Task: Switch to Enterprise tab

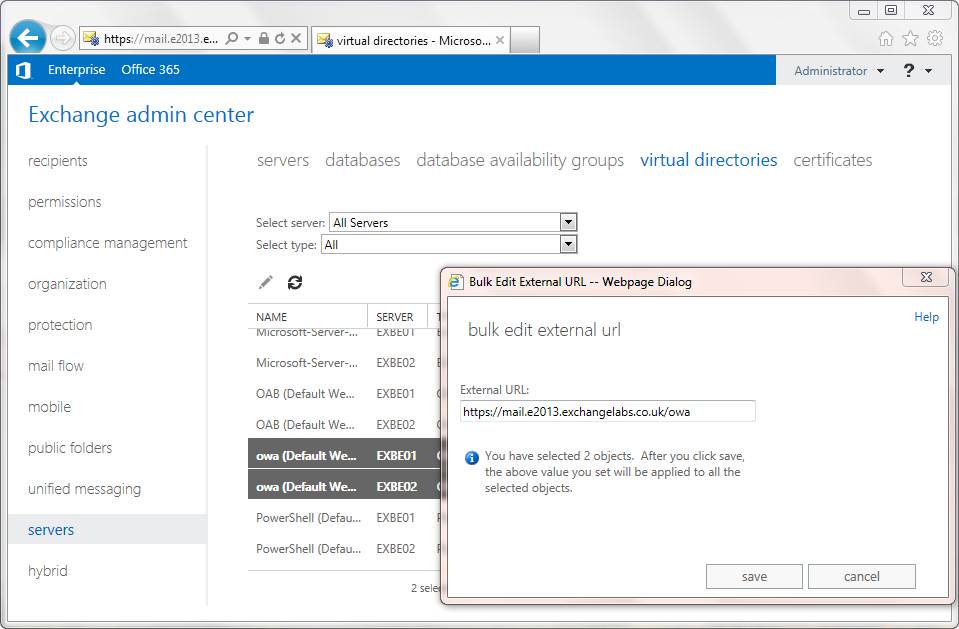Action: tap(76, 70)
